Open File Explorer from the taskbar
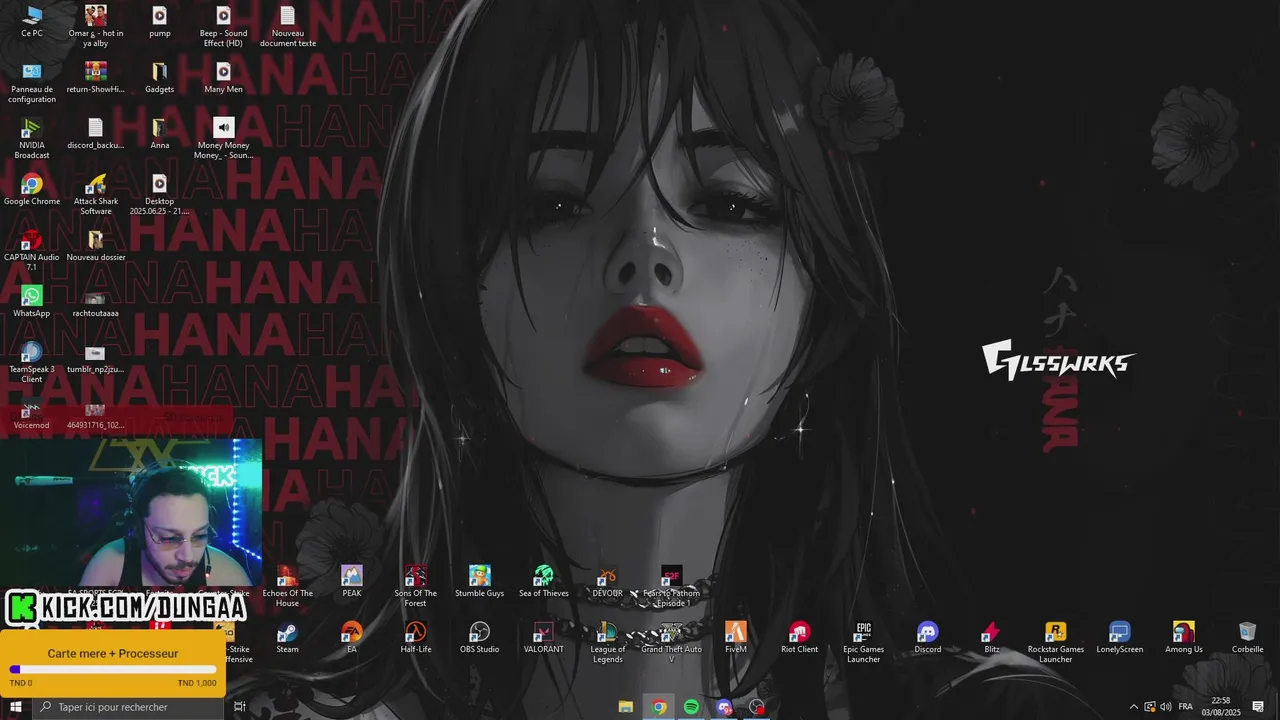The image size is (1280, 720). tap(626, 707)
